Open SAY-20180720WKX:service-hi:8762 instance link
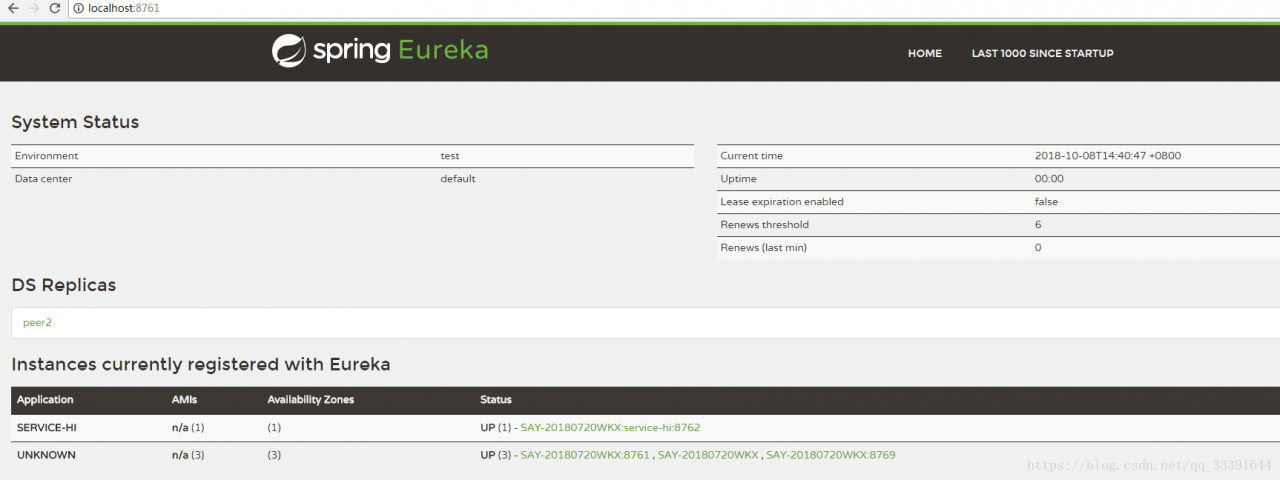This screenshot has height=480, width=1280. [x=610, y=427]
